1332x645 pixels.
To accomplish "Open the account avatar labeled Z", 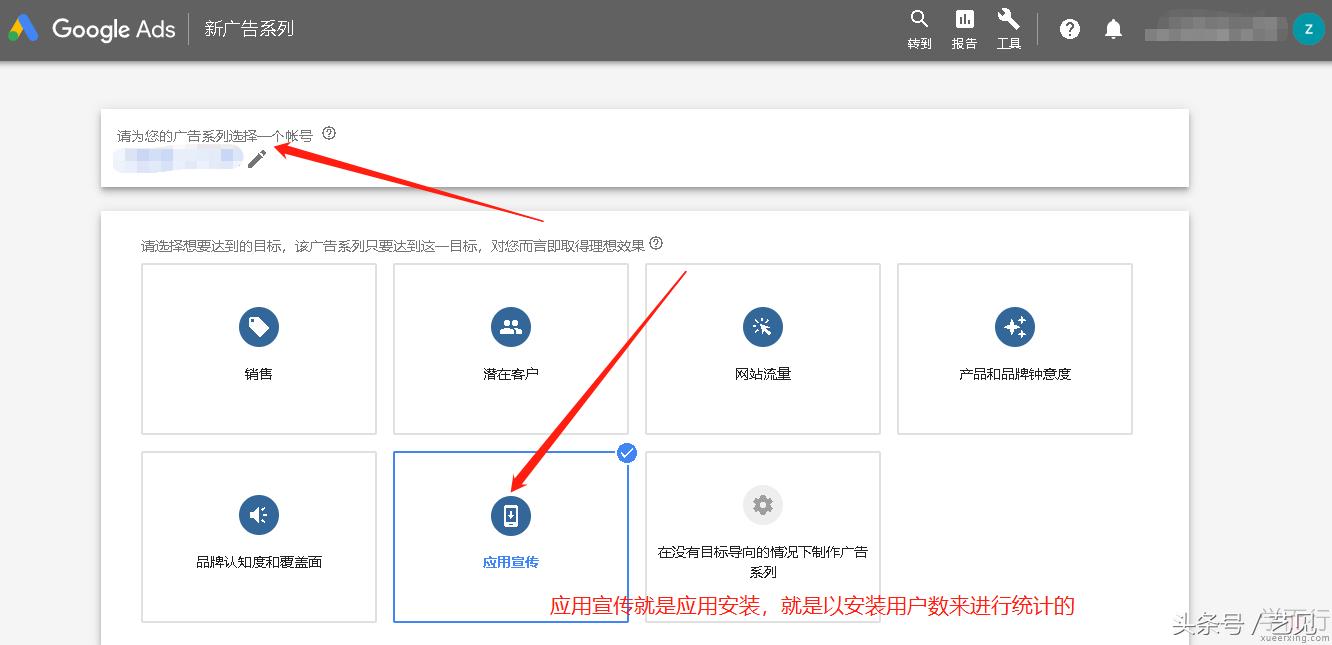I will [1308, 29].
